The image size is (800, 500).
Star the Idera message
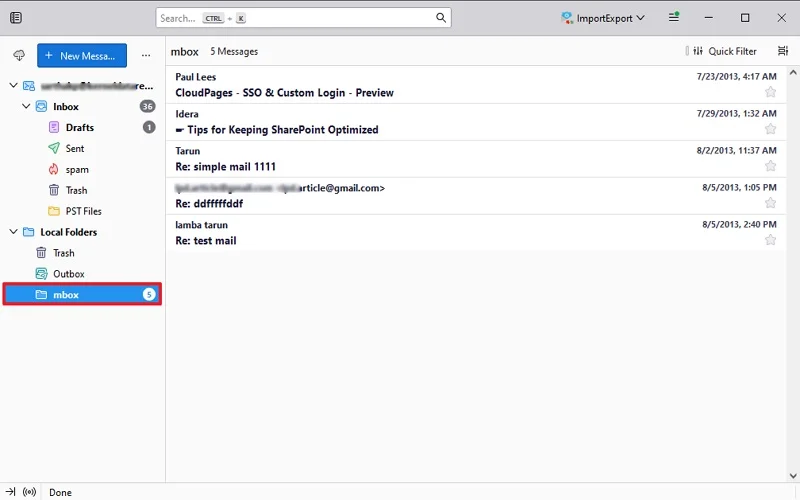tap(770, 129)
